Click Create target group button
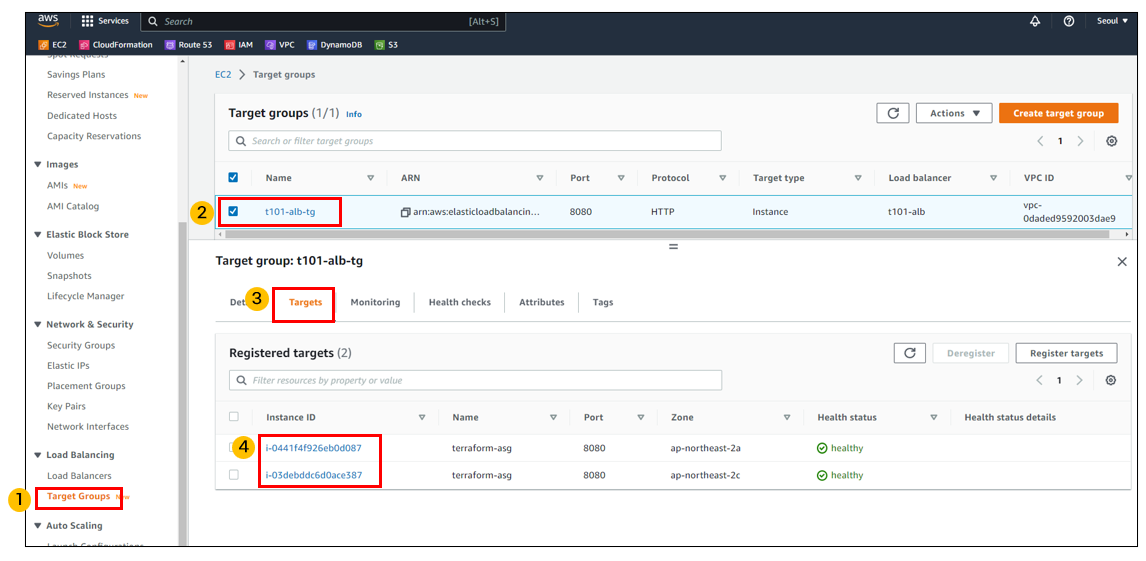Viewport: 1146px width, 561px height. [x=1058, y=113]
